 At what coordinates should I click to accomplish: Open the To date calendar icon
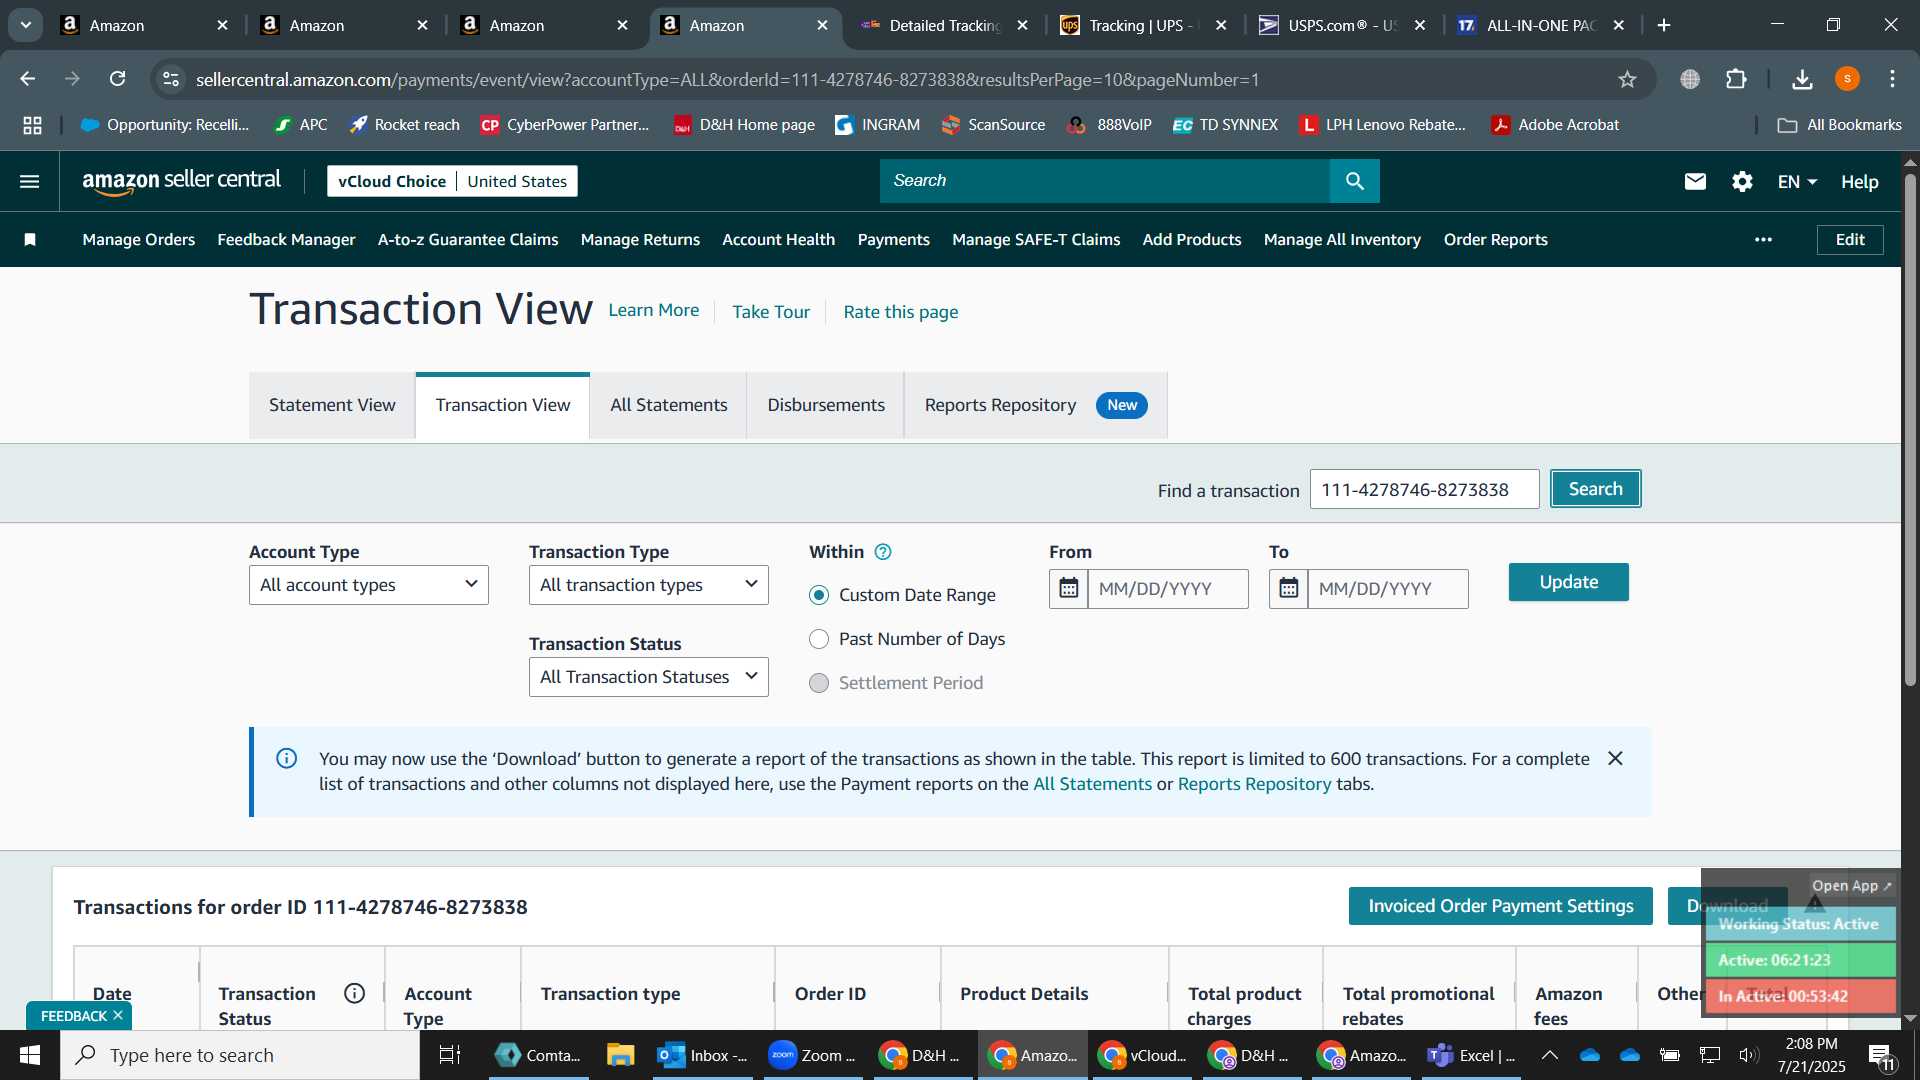coord(1289,588)
